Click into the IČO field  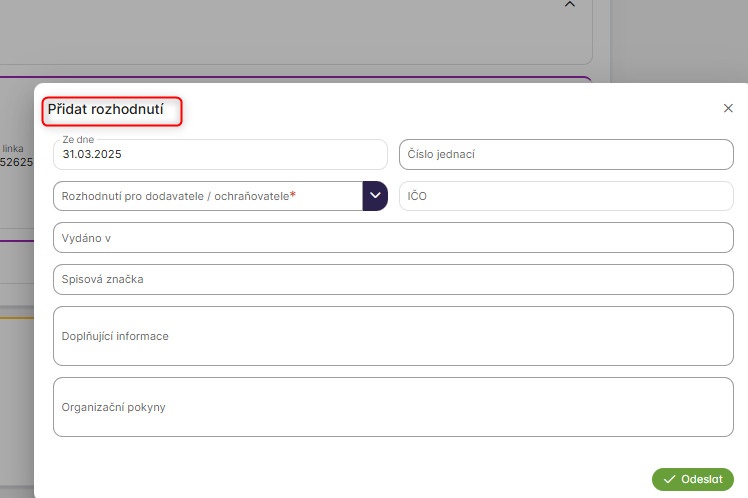click(566, 196)
